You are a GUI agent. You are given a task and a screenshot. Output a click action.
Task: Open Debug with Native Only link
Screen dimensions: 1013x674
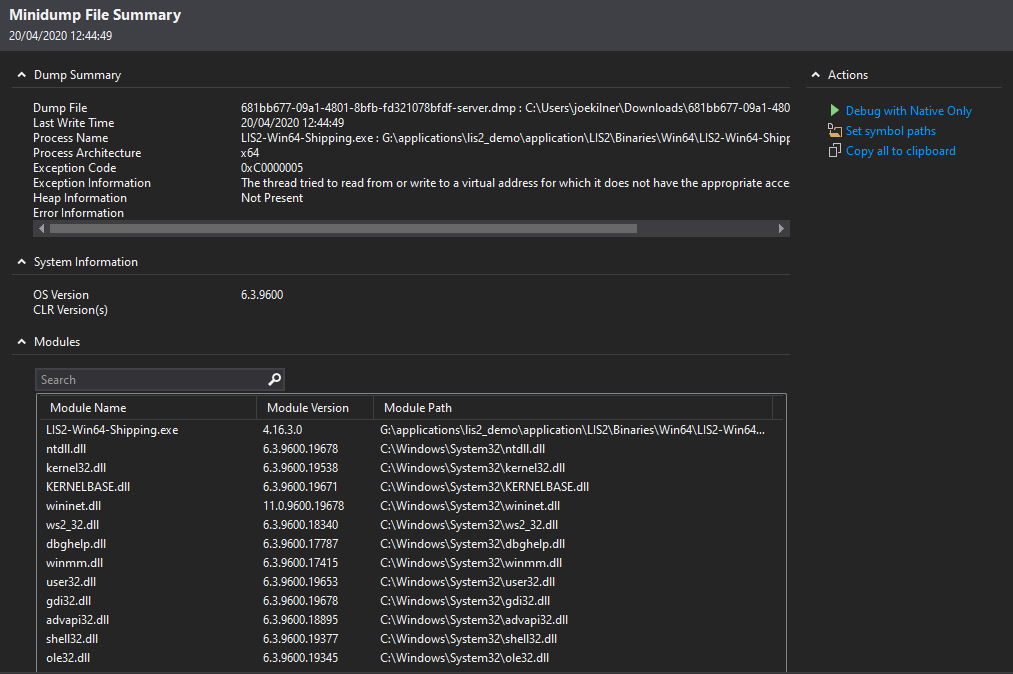coord(908,111)
